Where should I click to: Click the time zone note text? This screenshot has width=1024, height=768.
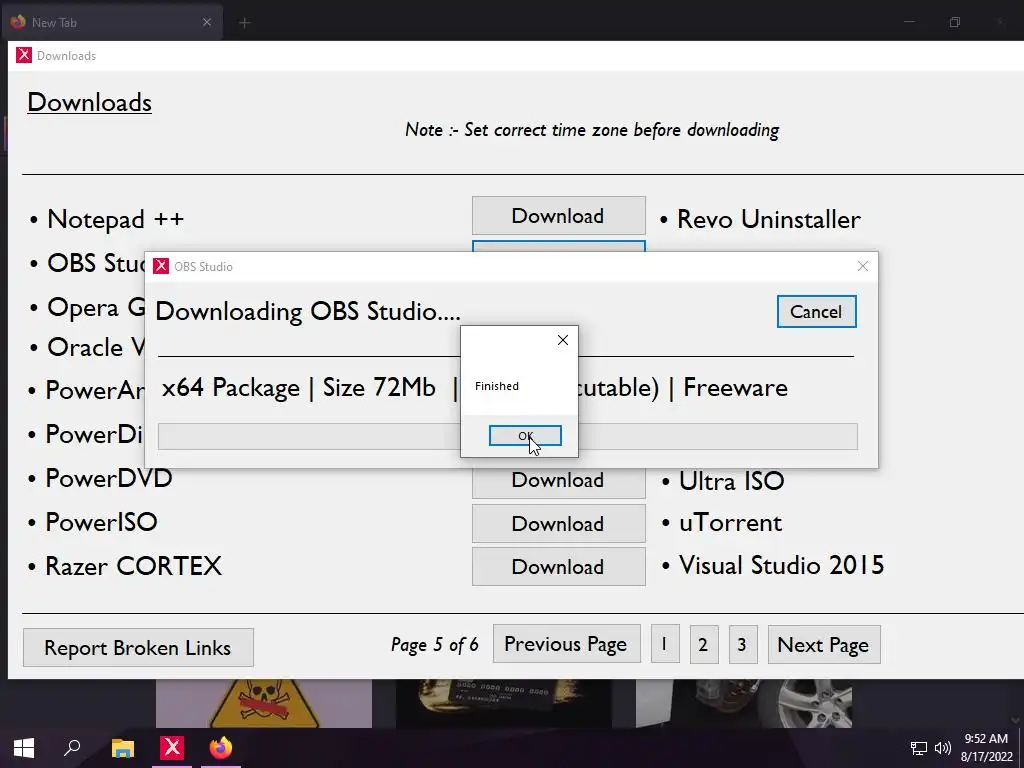pyautogui.click(x=592, y=129)
